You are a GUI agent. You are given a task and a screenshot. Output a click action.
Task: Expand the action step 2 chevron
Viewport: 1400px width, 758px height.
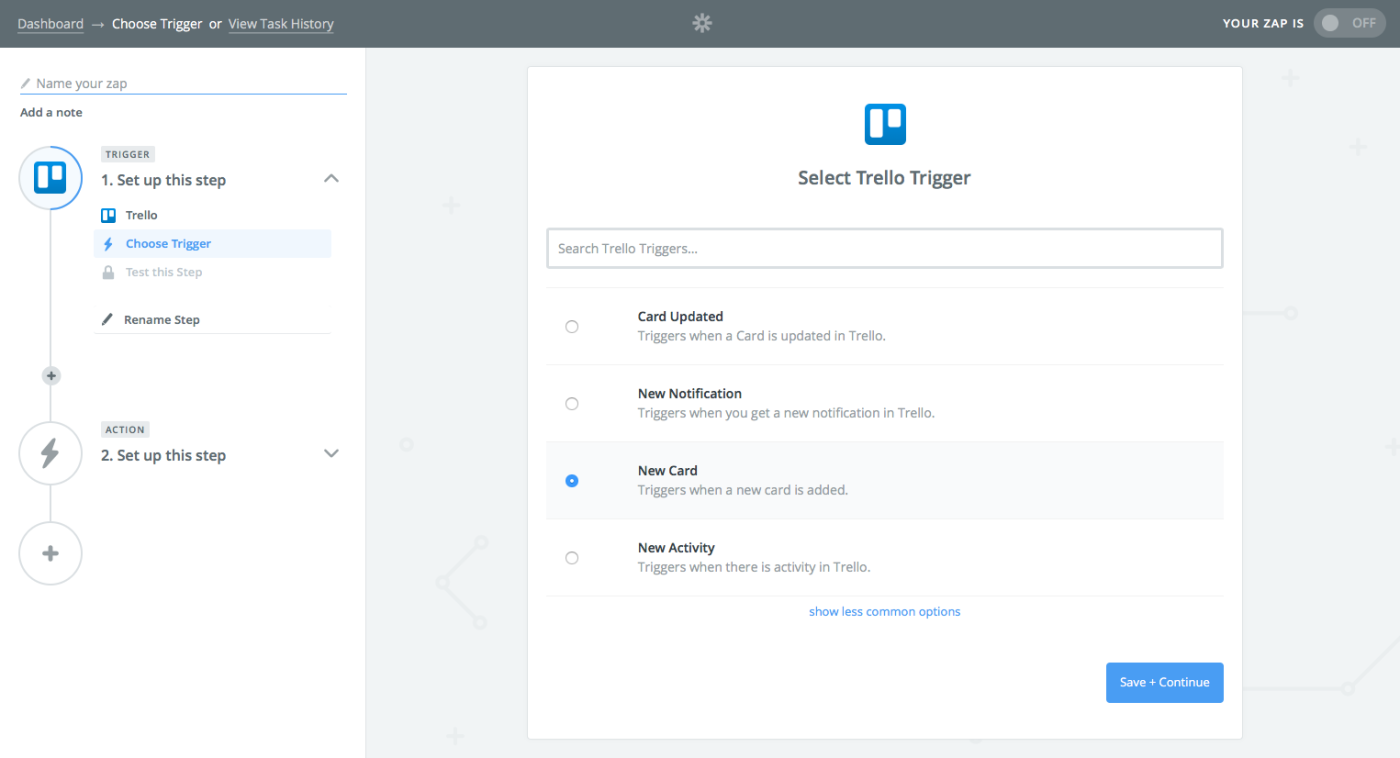tap(332, 453)
